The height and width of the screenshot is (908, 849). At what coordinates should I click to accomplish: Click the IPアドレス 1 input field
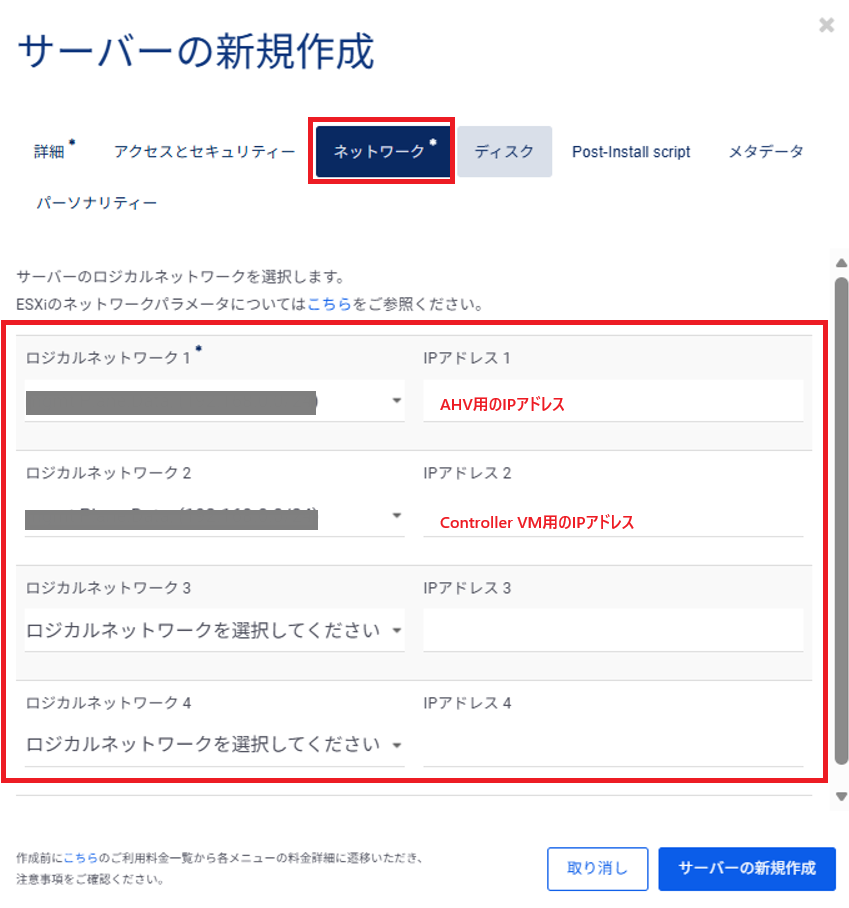[612, 402]
